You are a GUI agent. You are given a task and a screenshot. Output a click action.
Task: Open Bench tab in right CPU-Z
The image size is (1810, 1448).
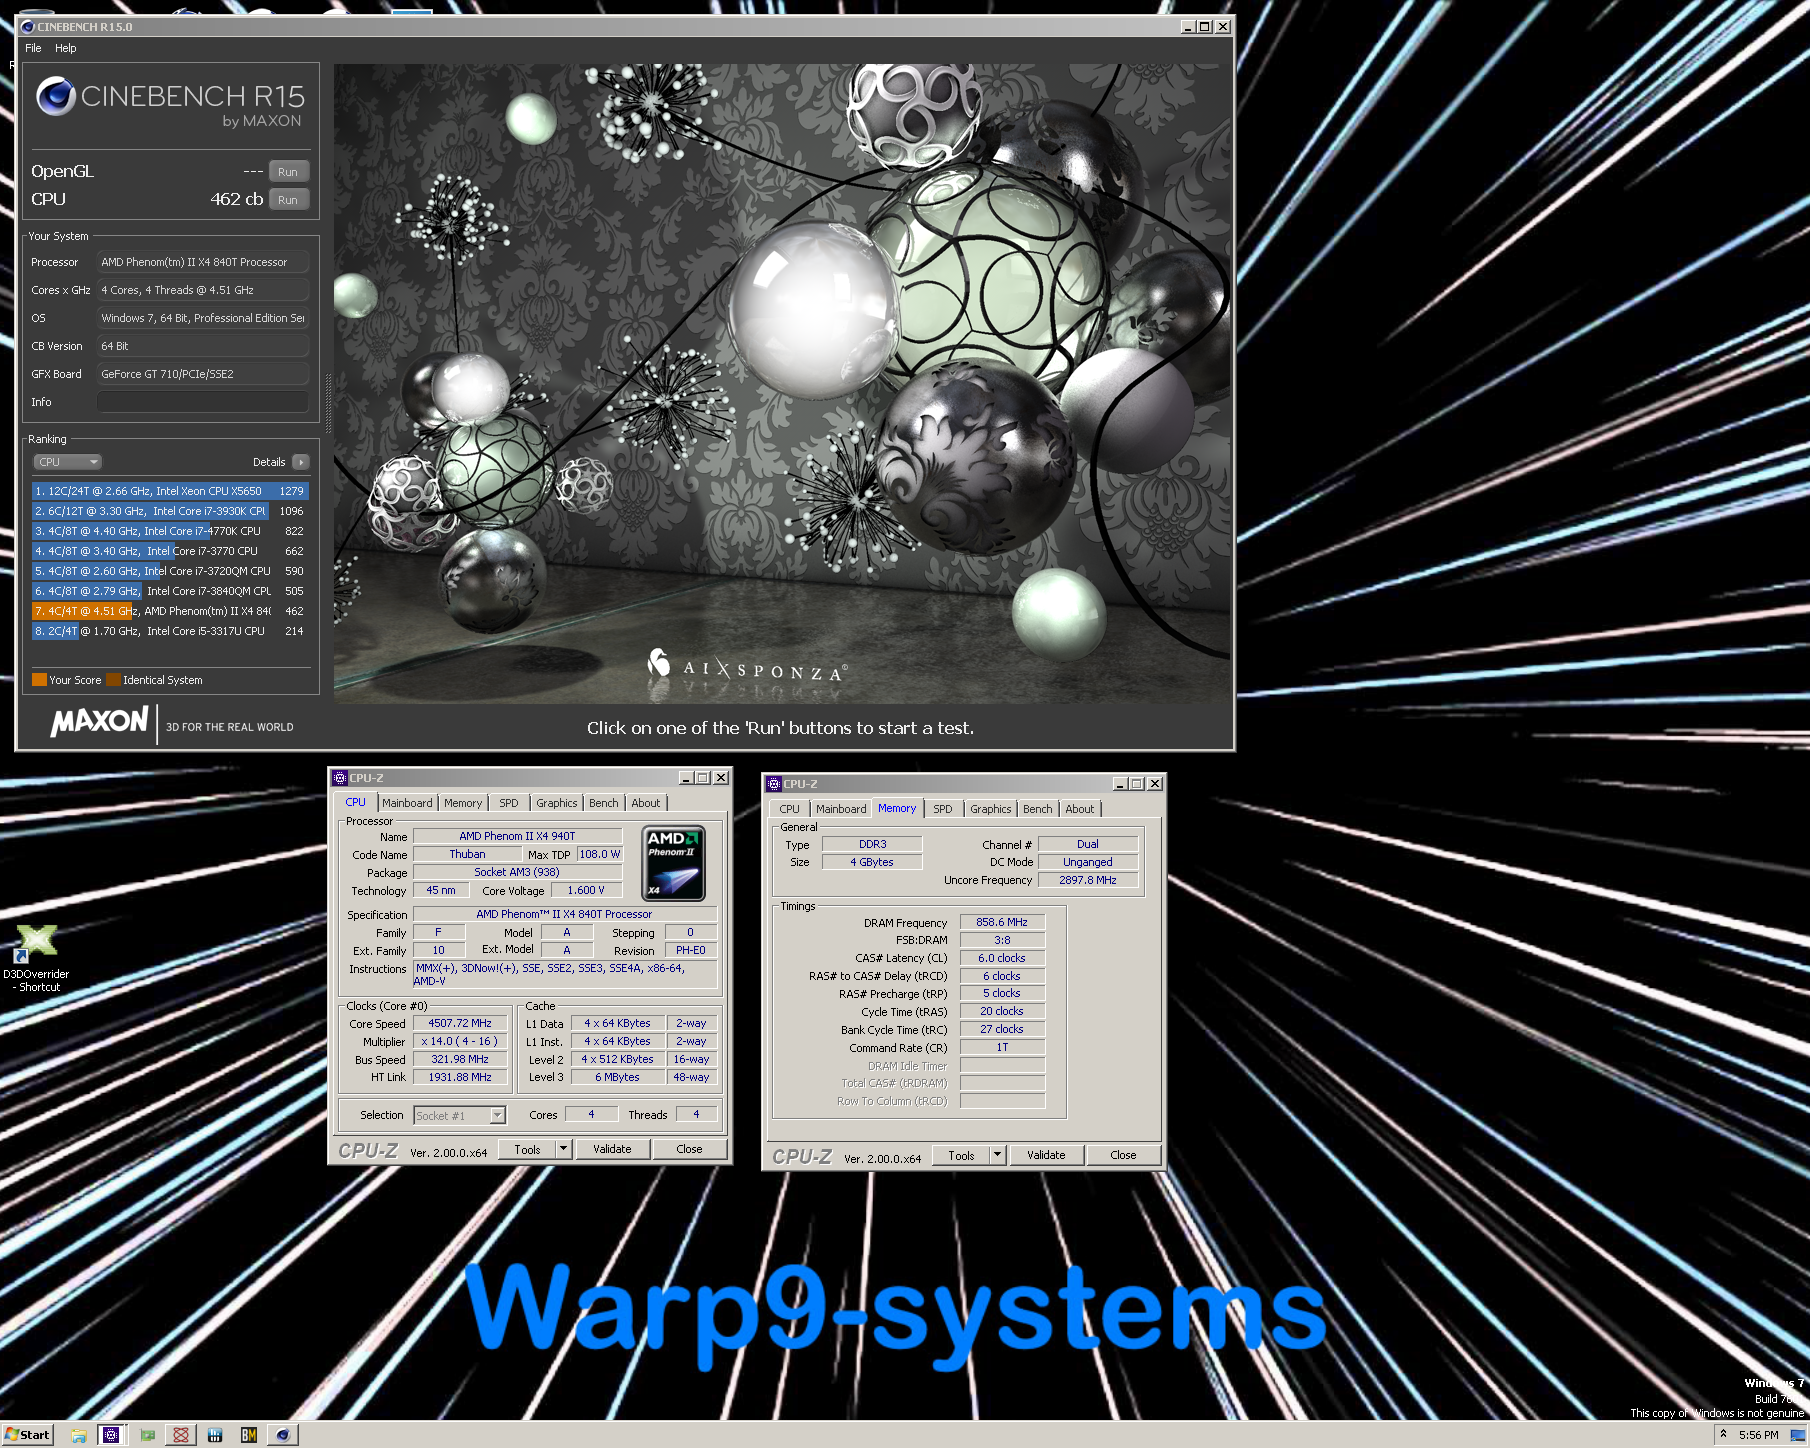(x=1037, y=809)
